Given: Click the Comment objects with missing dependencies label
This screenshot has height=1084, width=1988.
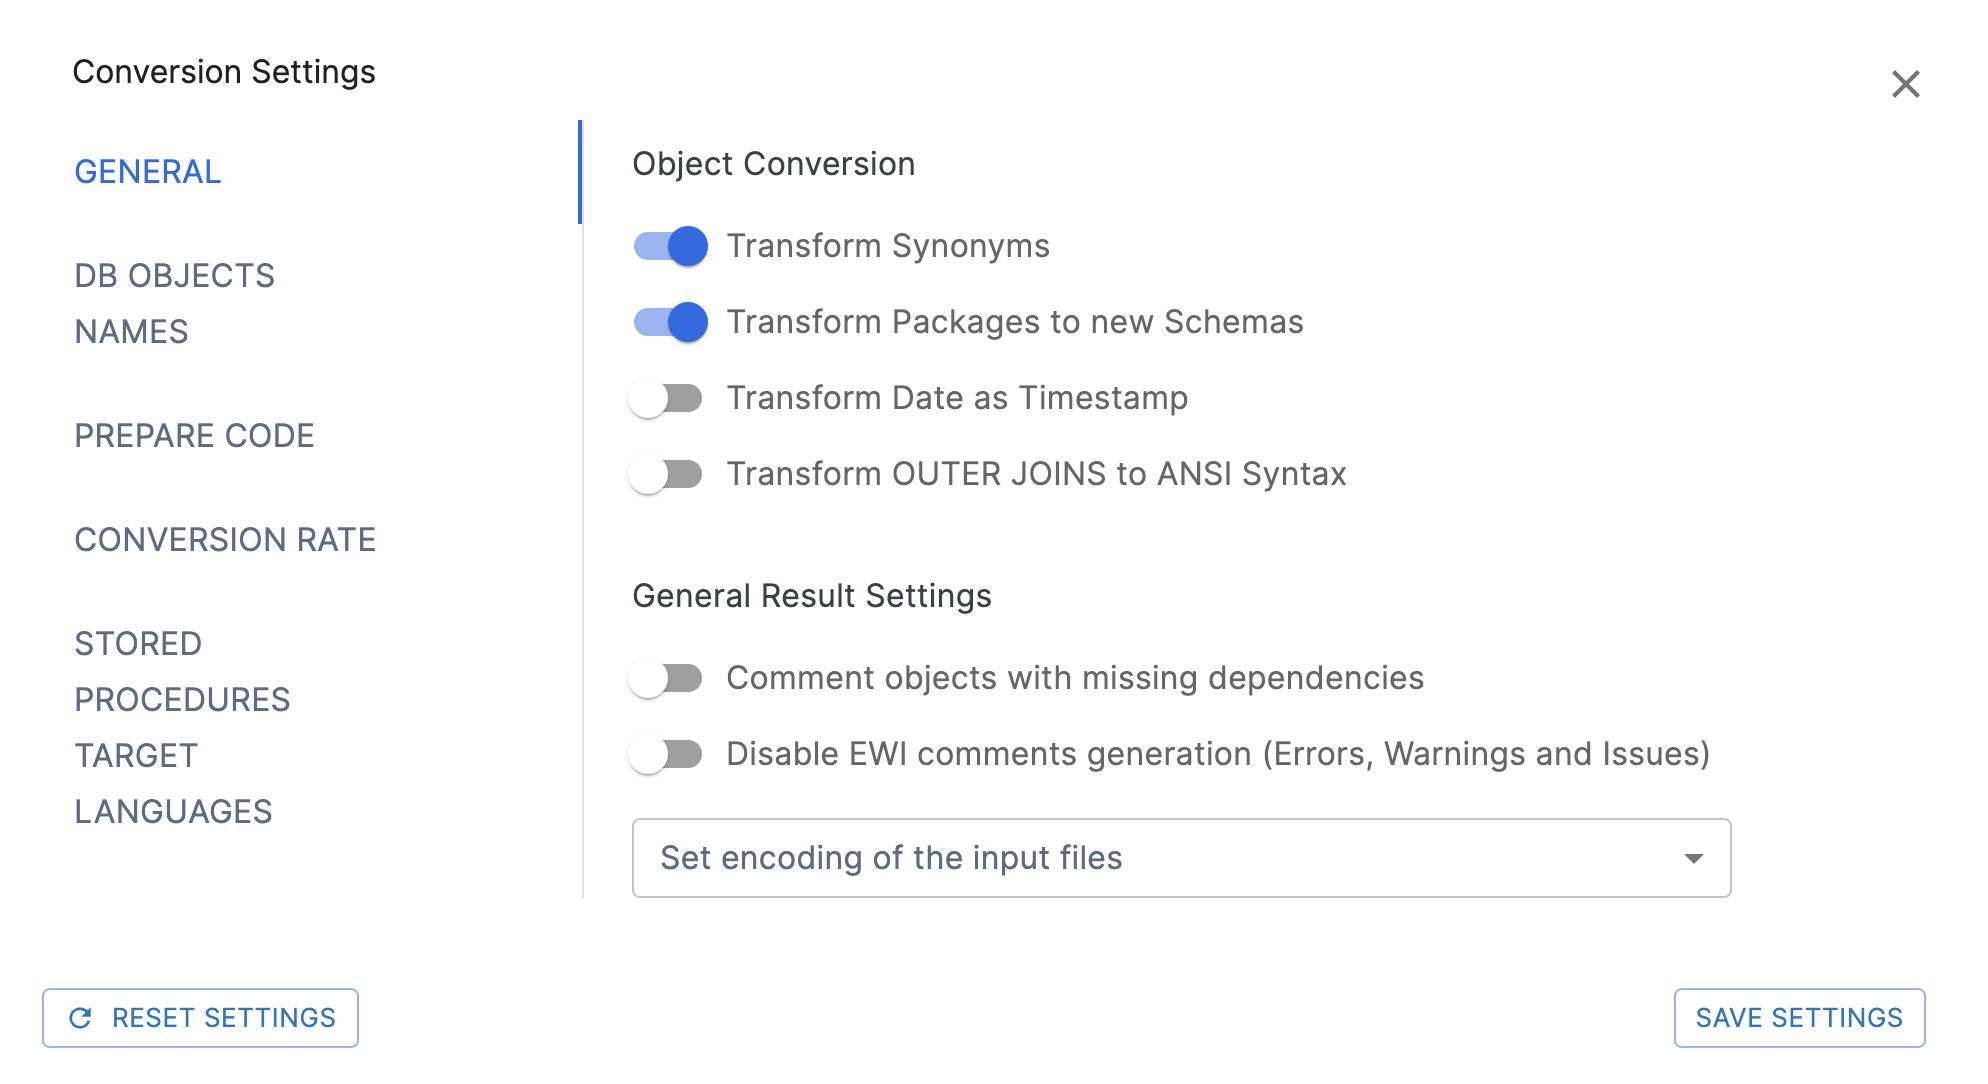Looking at the screenshot, I should (1074, 678).
